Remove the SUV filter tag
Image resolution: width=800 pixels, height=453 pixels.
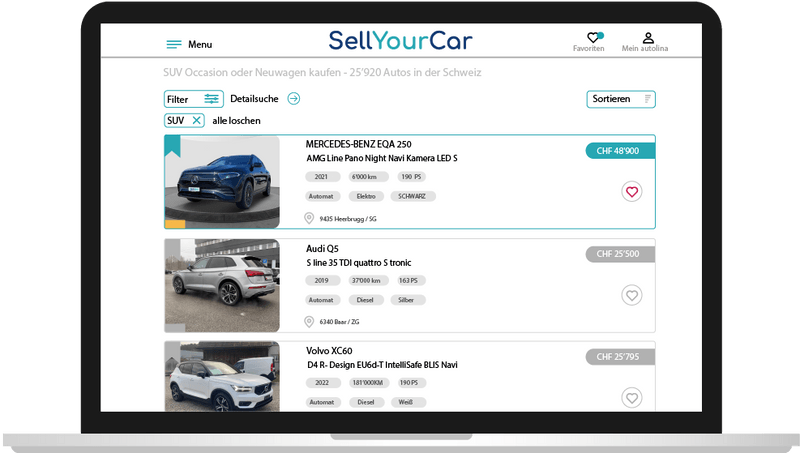(x=197, y=120)
